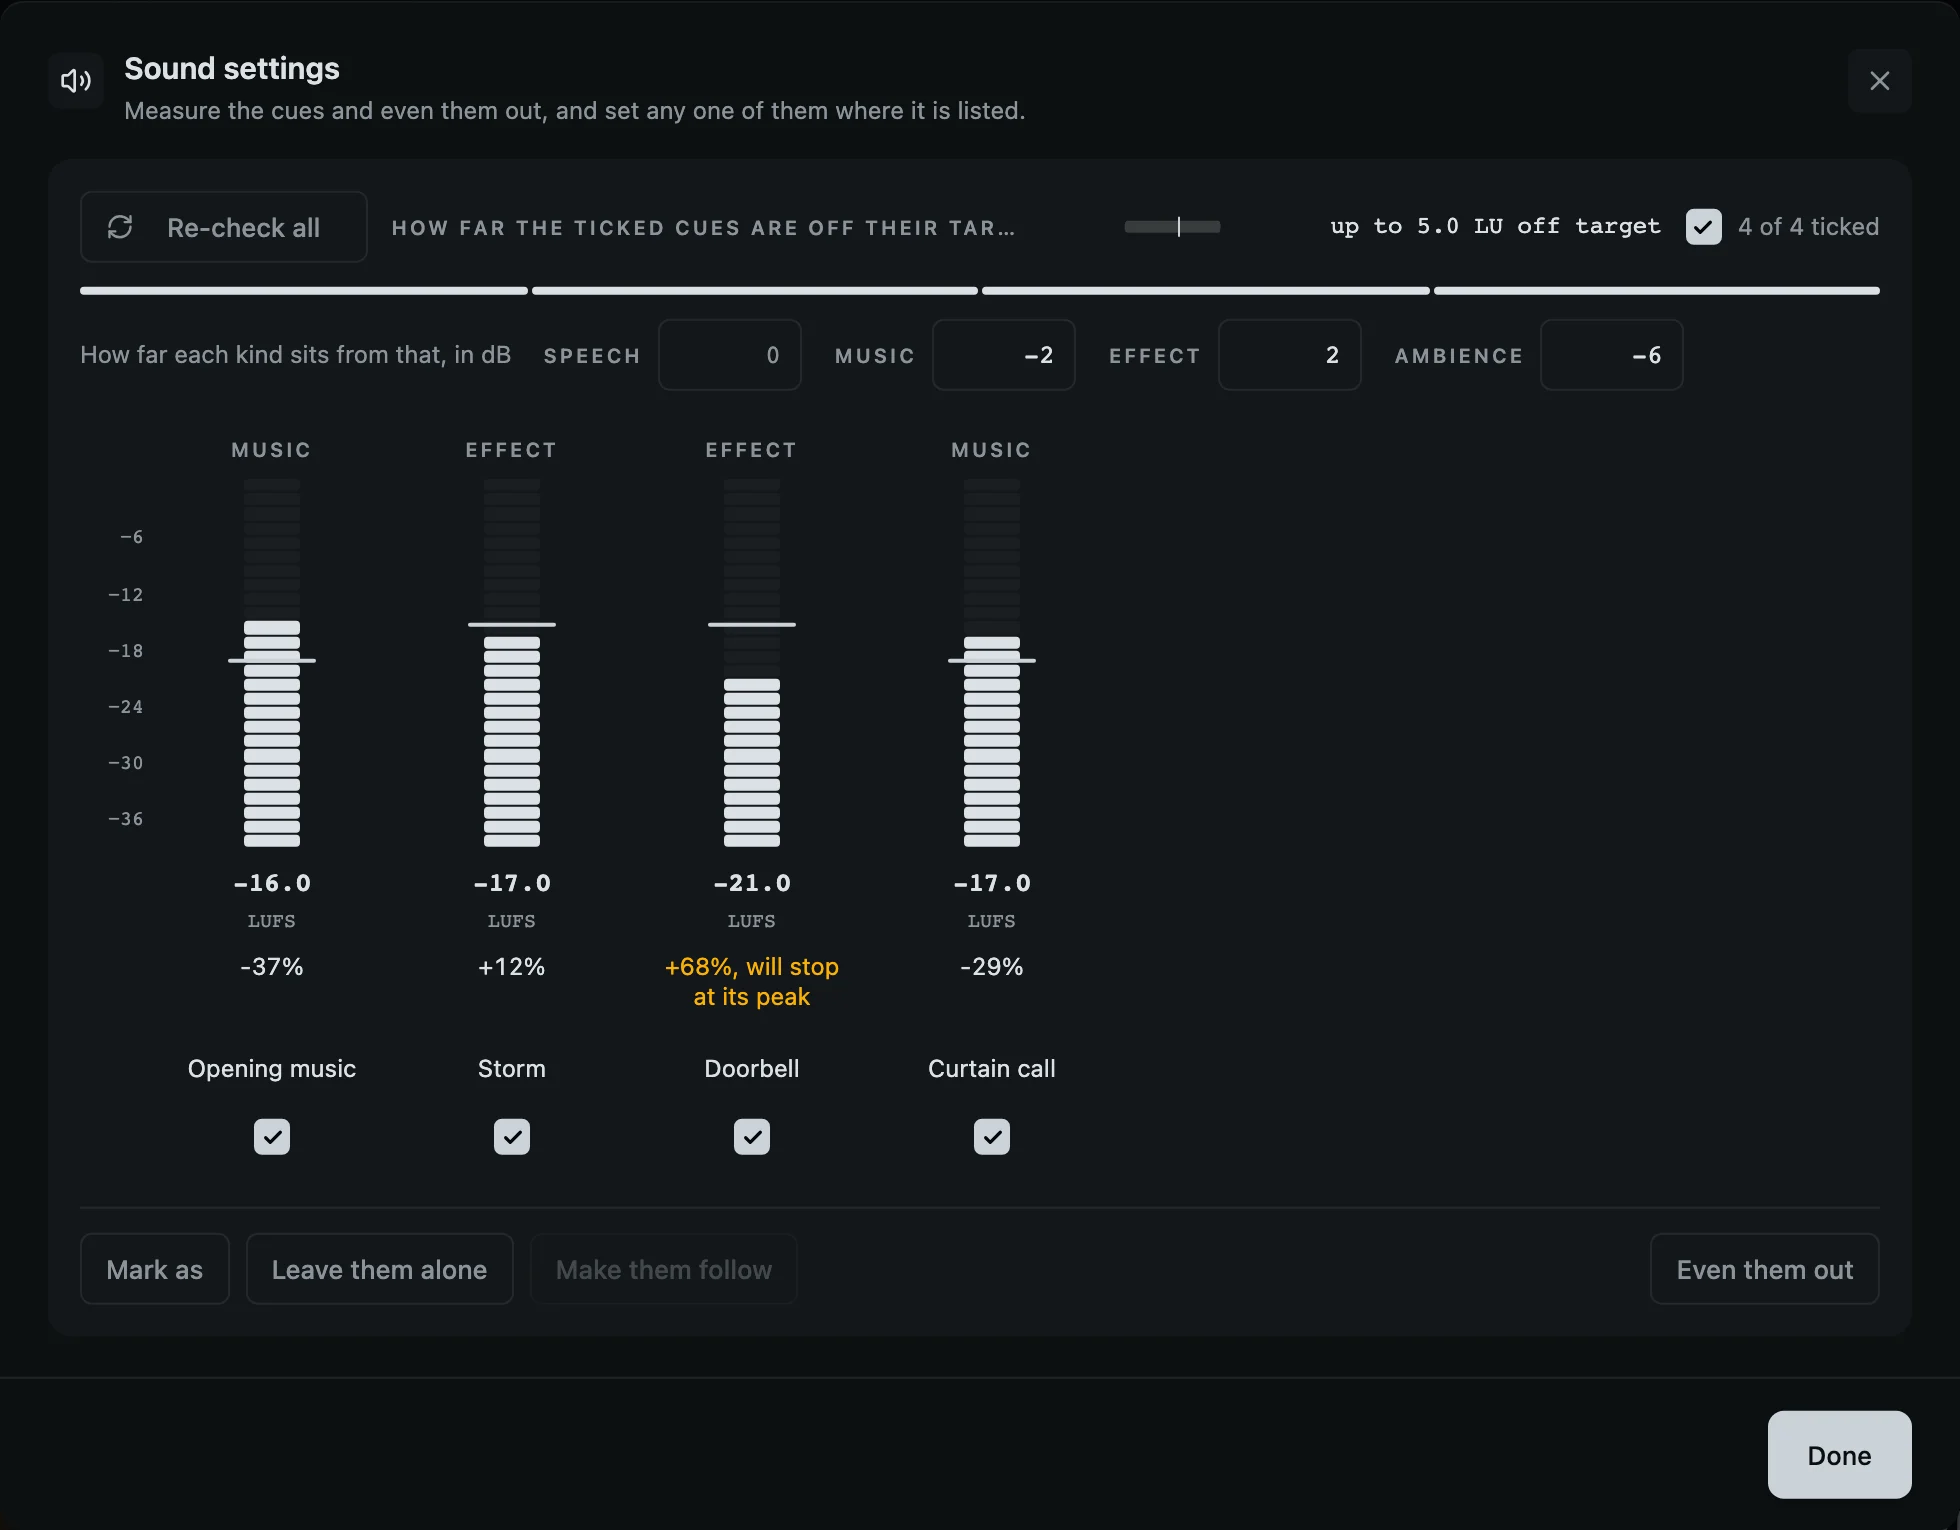Click the Storm +12% value
This screenshot has height=1530, width=1960.
coord(512,967)
